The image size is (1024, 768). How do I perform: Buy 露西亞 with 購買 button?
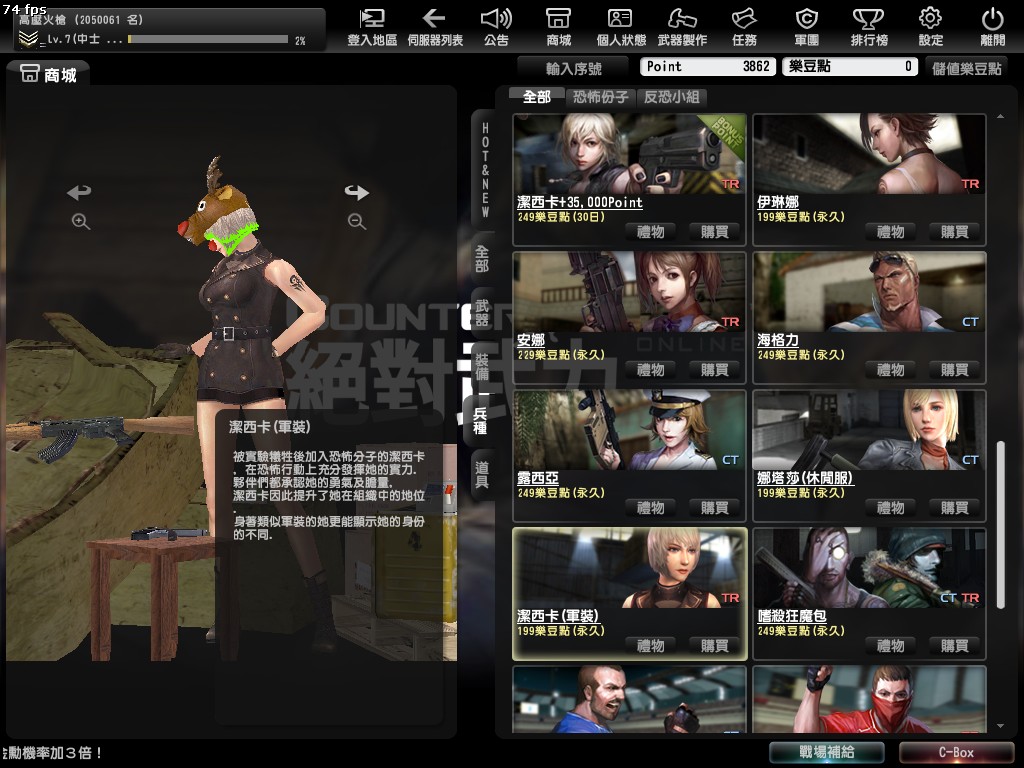[x=714, y=508]
